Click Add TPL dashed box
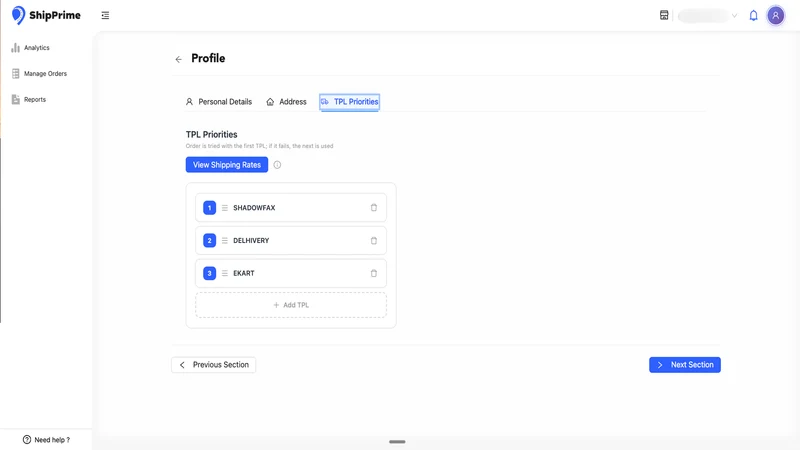The width and height of the screenshot is (800, 450). pos(291,305)
